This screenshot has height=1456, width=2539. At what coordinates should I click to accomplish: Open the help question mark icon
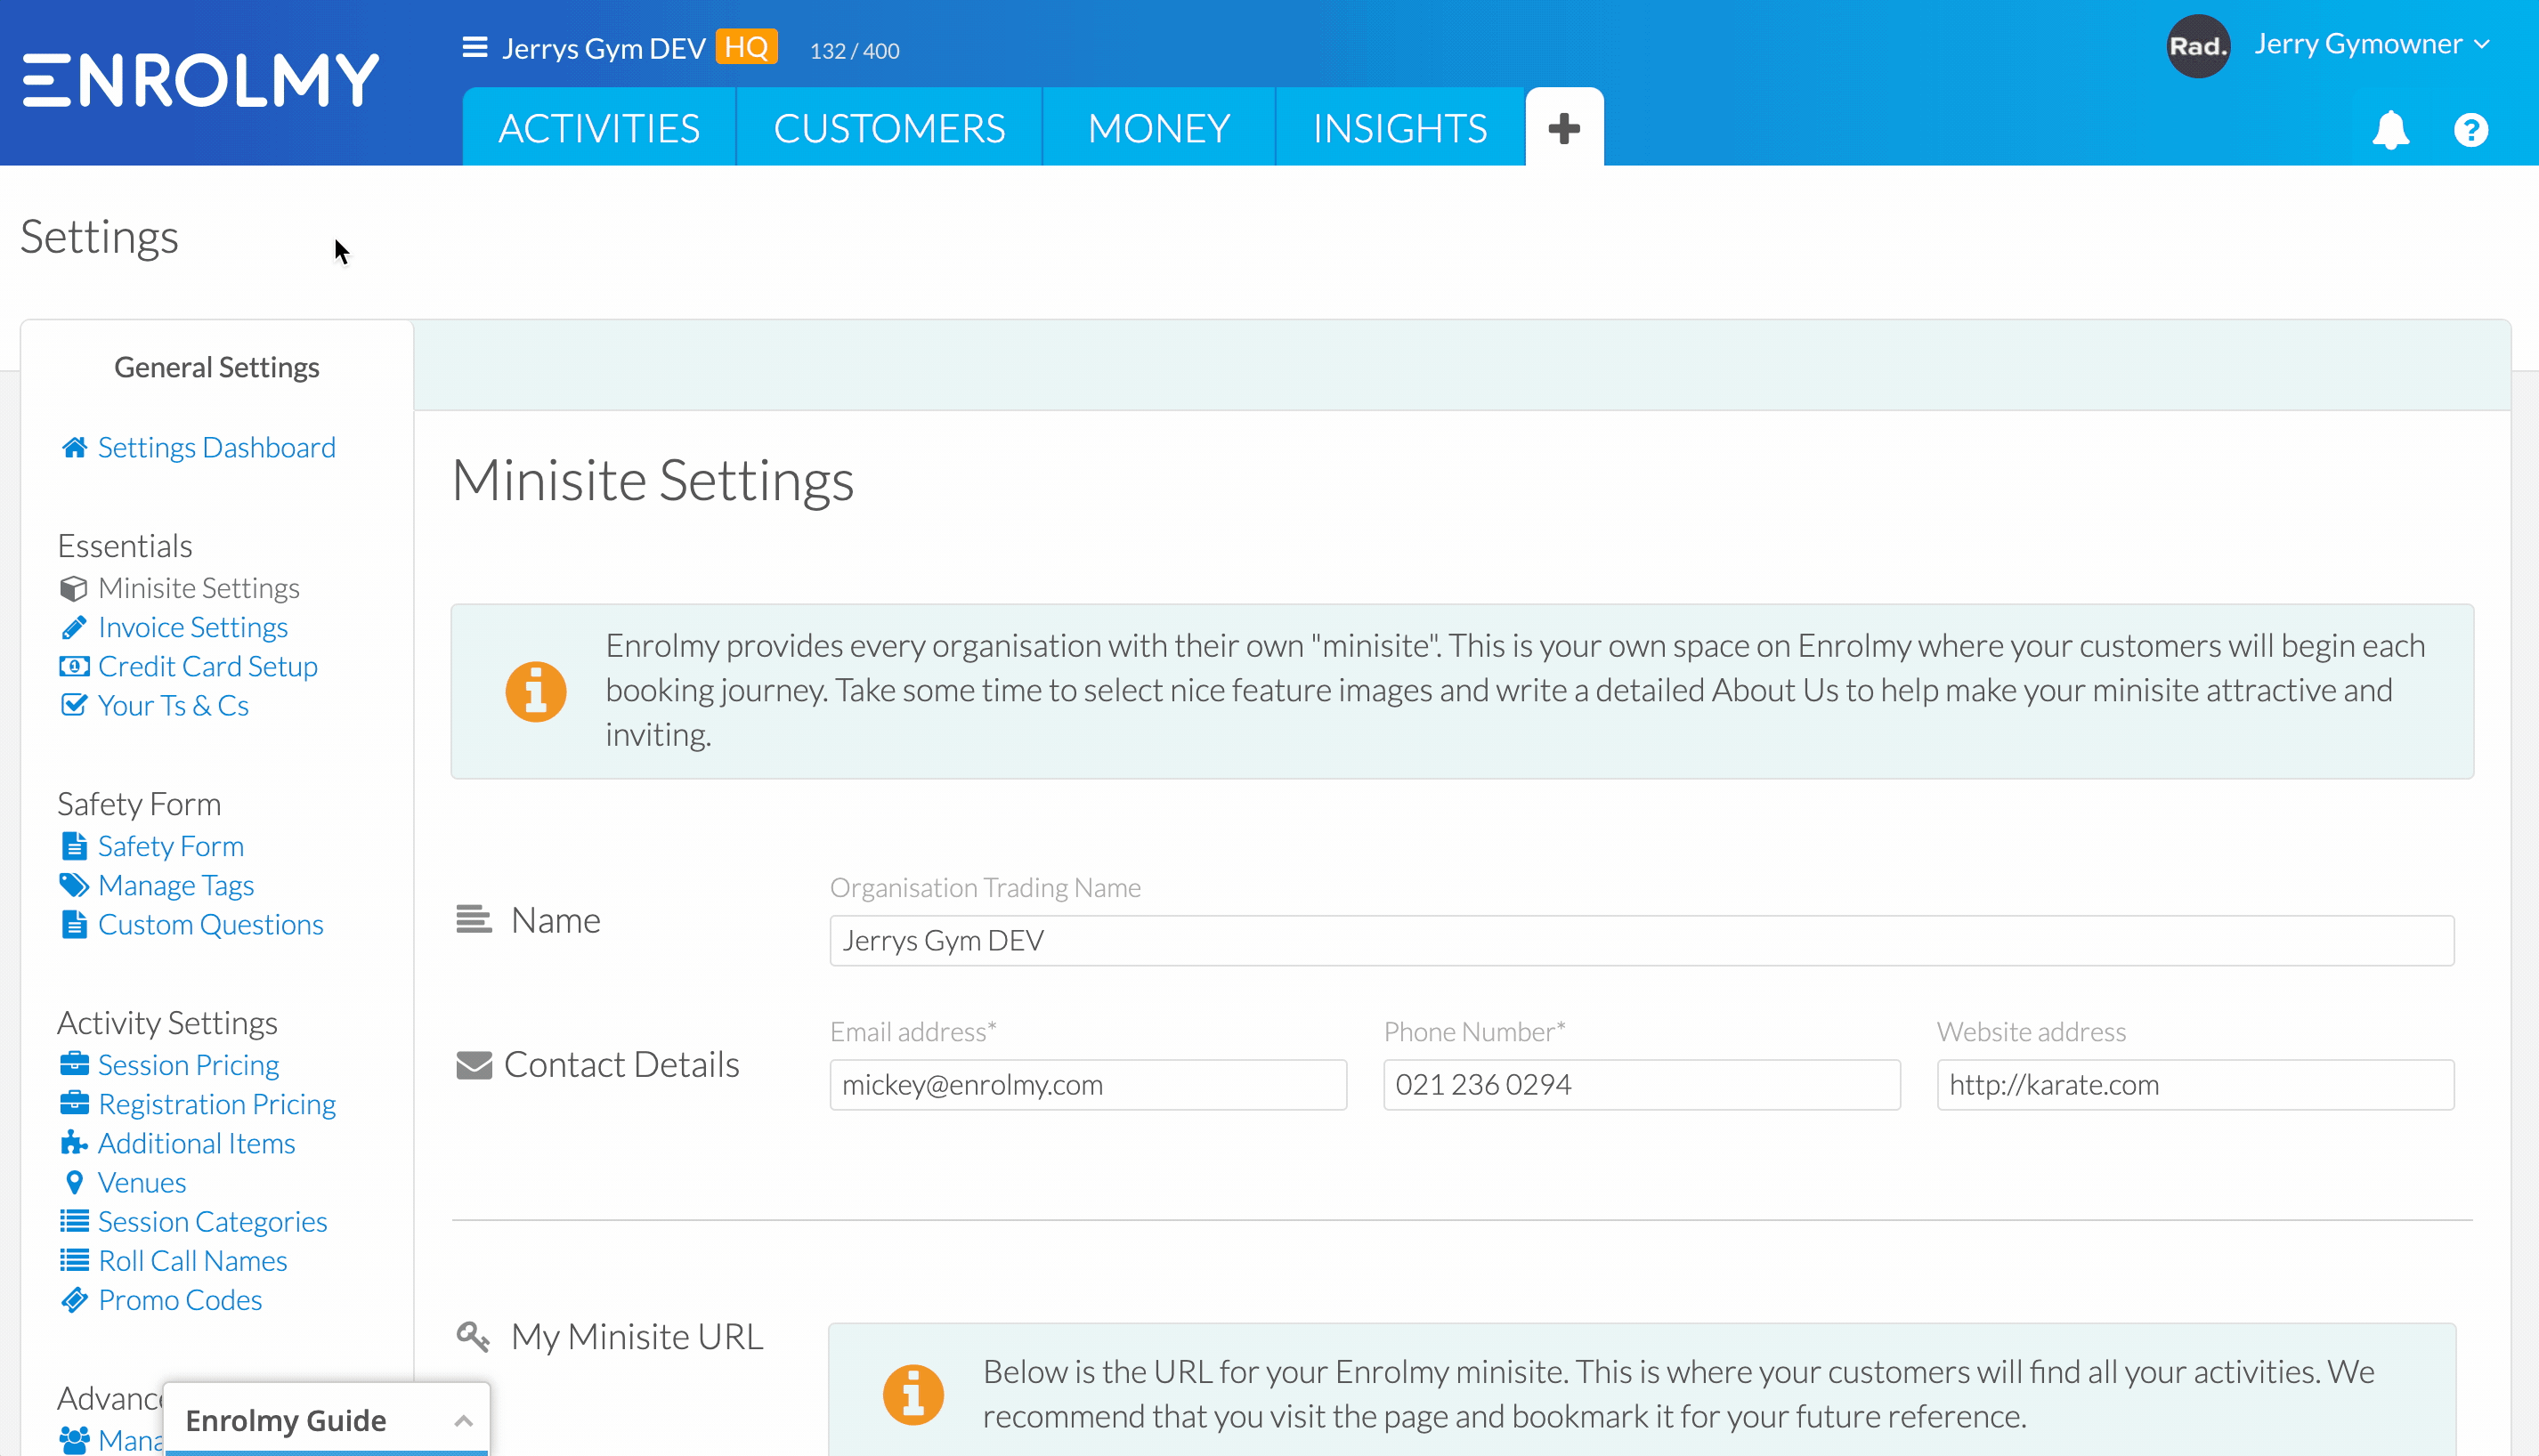[2471, 130]
